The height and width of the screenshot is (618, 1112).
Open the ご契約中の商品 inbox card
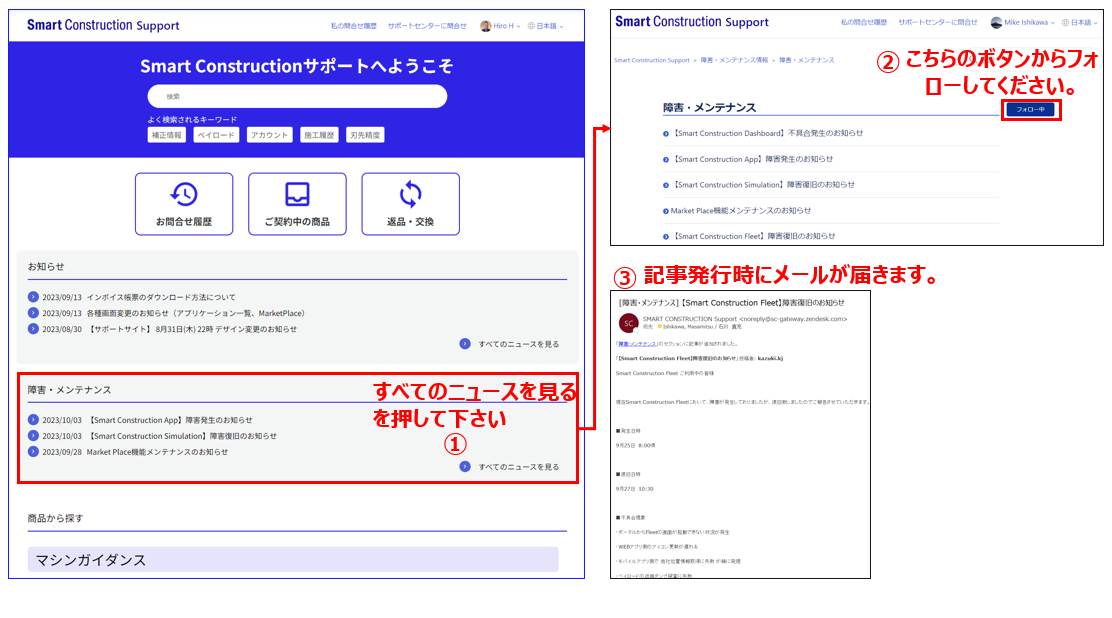[297, 204]
